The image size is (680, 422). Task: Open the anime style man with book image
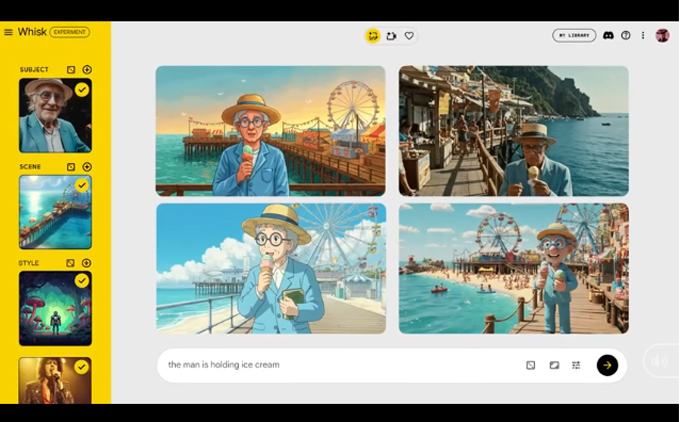pos(271,268)
